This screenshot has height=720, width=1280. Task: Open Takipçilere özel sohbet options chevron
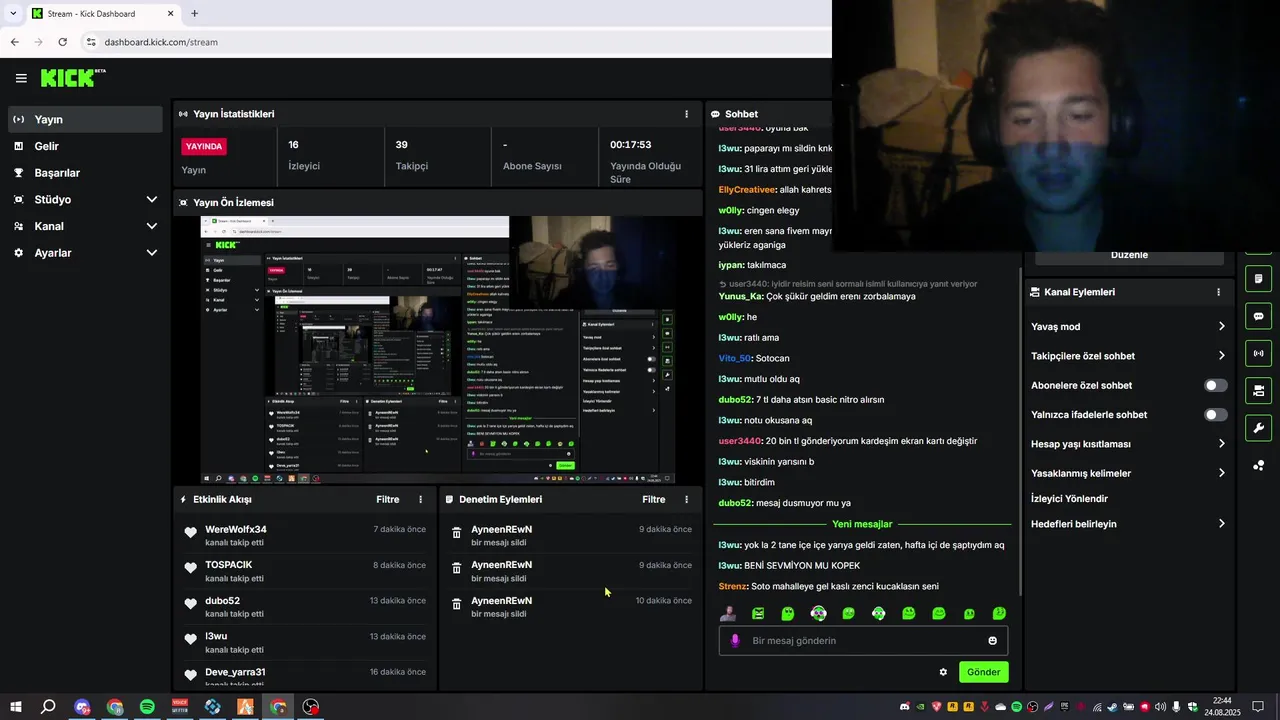(1221, 355)
